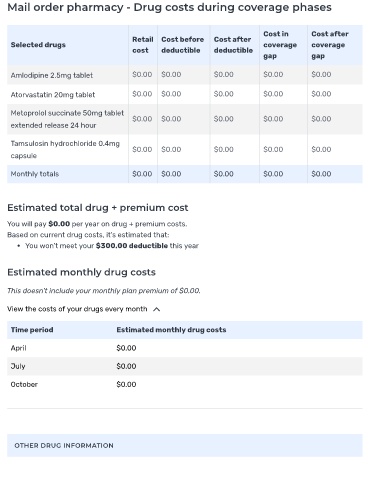
Task: Click the Selected drugs column header
Action: pos(38,45)
